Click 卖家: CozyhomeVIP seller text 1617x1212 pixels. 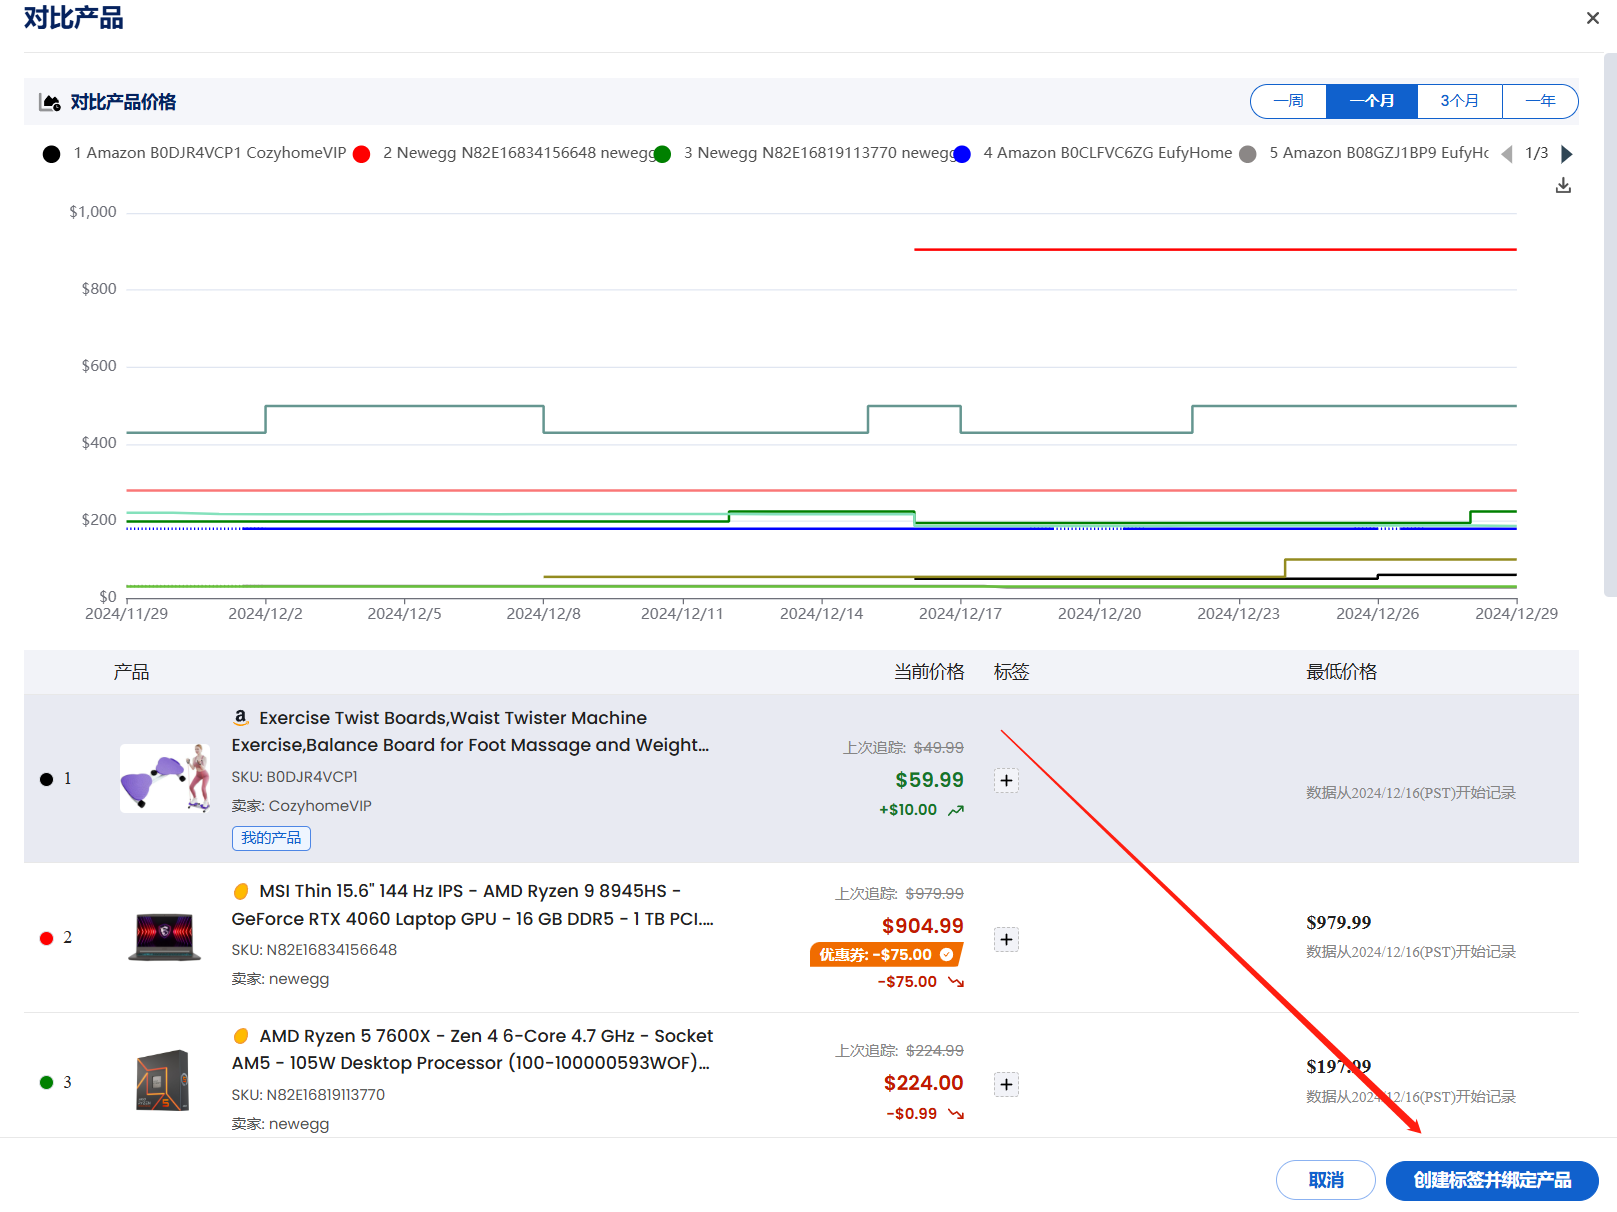301,806
